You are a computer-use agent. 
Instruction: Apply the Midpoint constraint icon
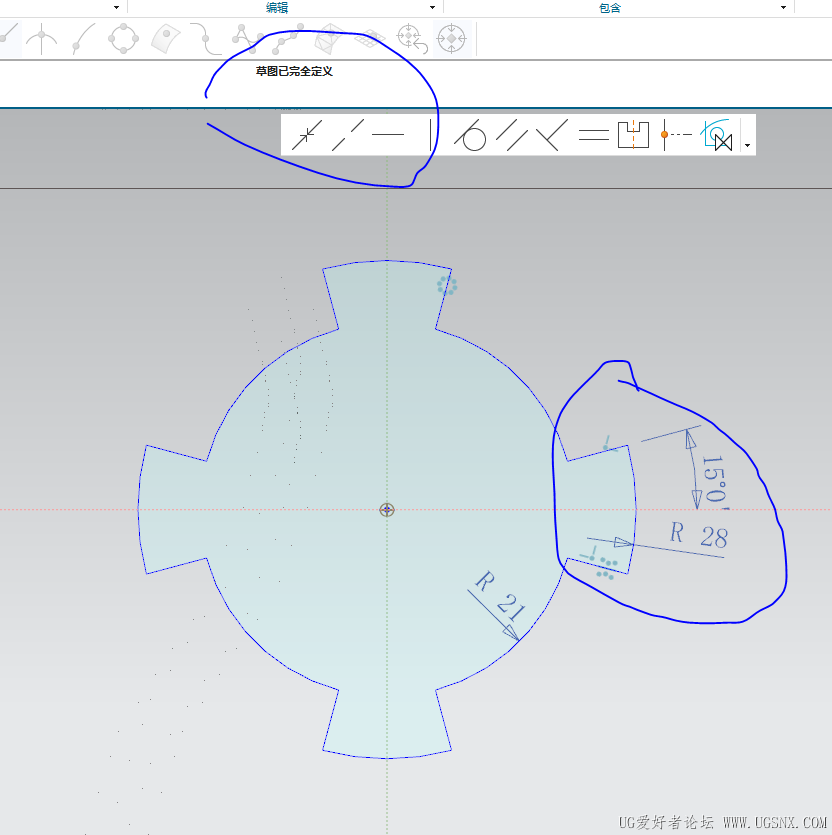(x=675, y=134)
